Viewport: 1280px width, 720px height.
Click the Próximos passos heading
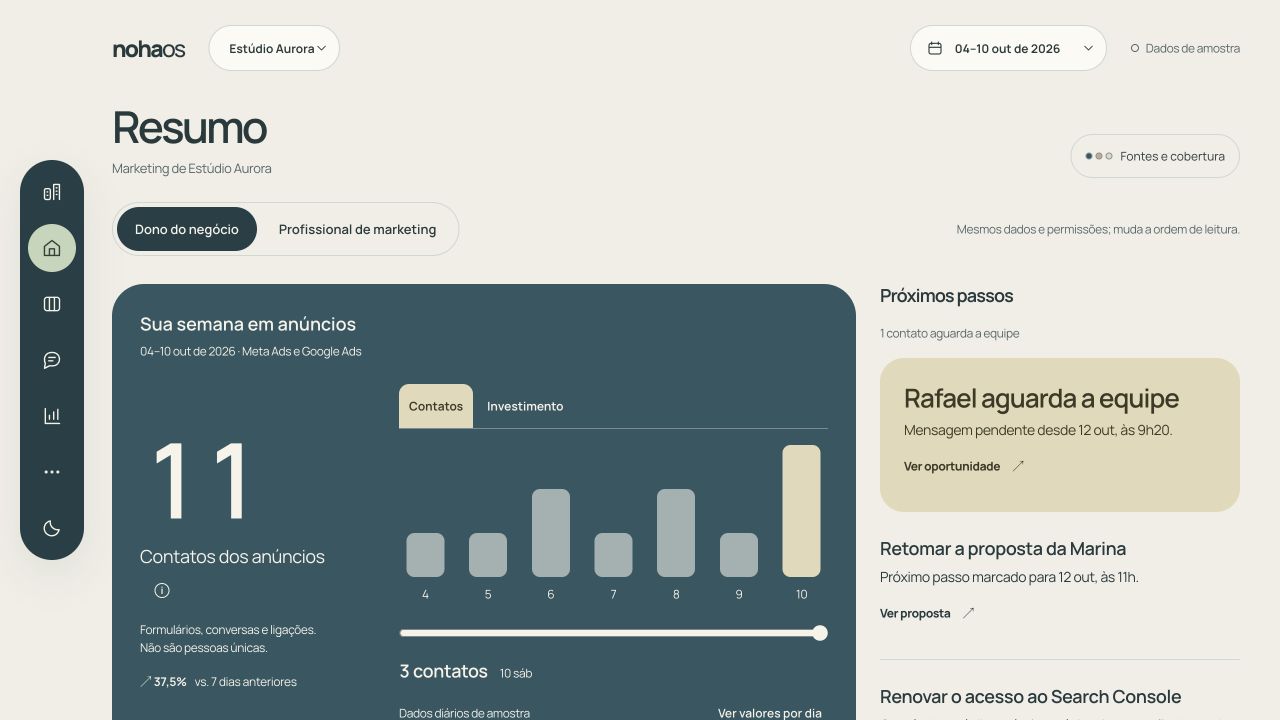(946, 296)
